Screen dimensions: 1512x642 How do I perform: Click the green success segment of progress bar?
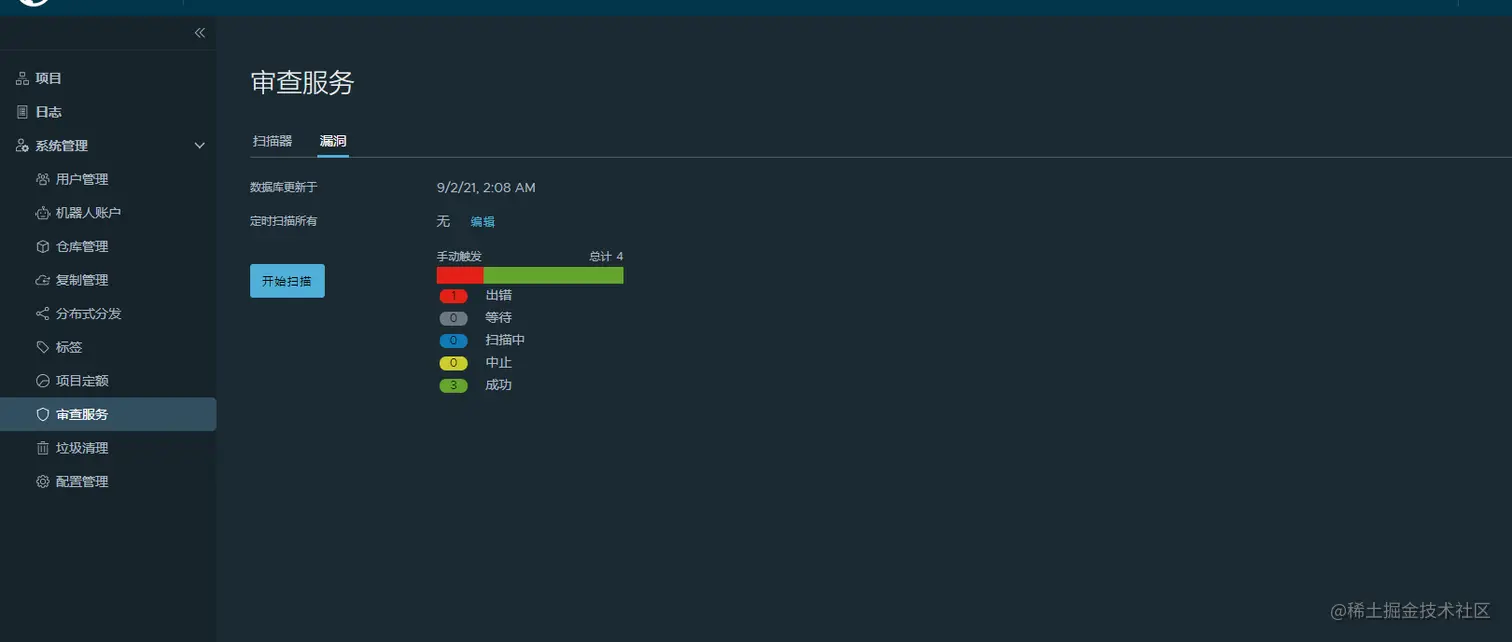tap(554, 275)
